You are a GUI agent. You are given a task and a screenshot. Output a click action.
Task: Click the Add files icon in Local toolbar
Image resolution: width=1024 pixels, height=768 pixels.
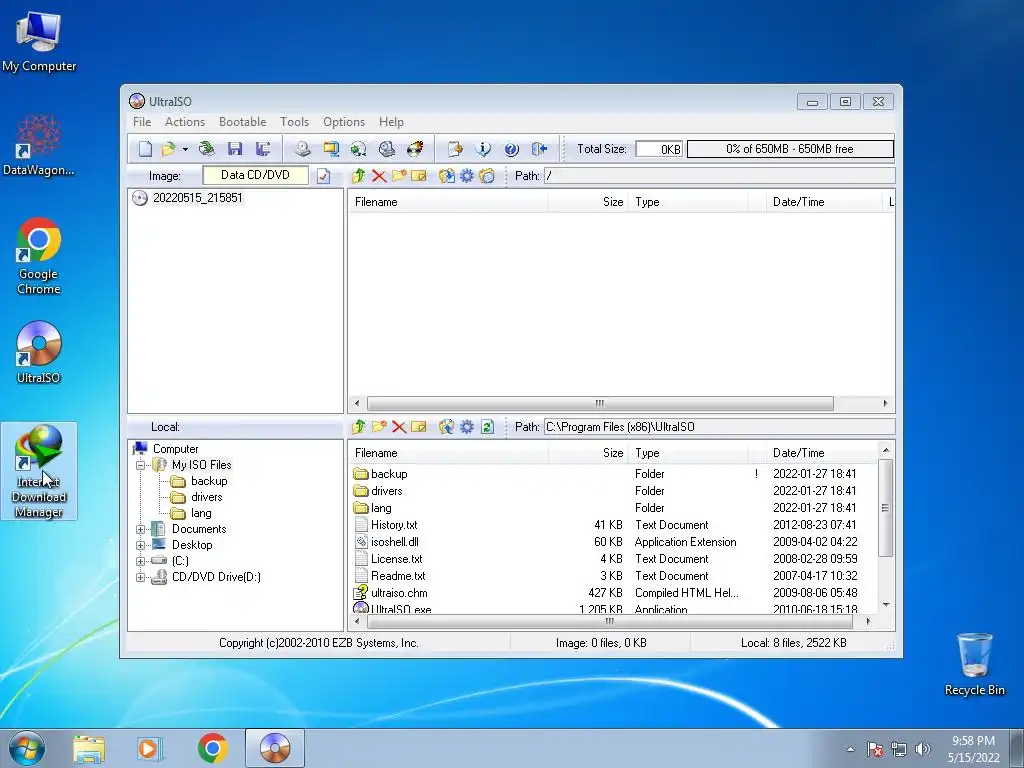click(447, 427)
